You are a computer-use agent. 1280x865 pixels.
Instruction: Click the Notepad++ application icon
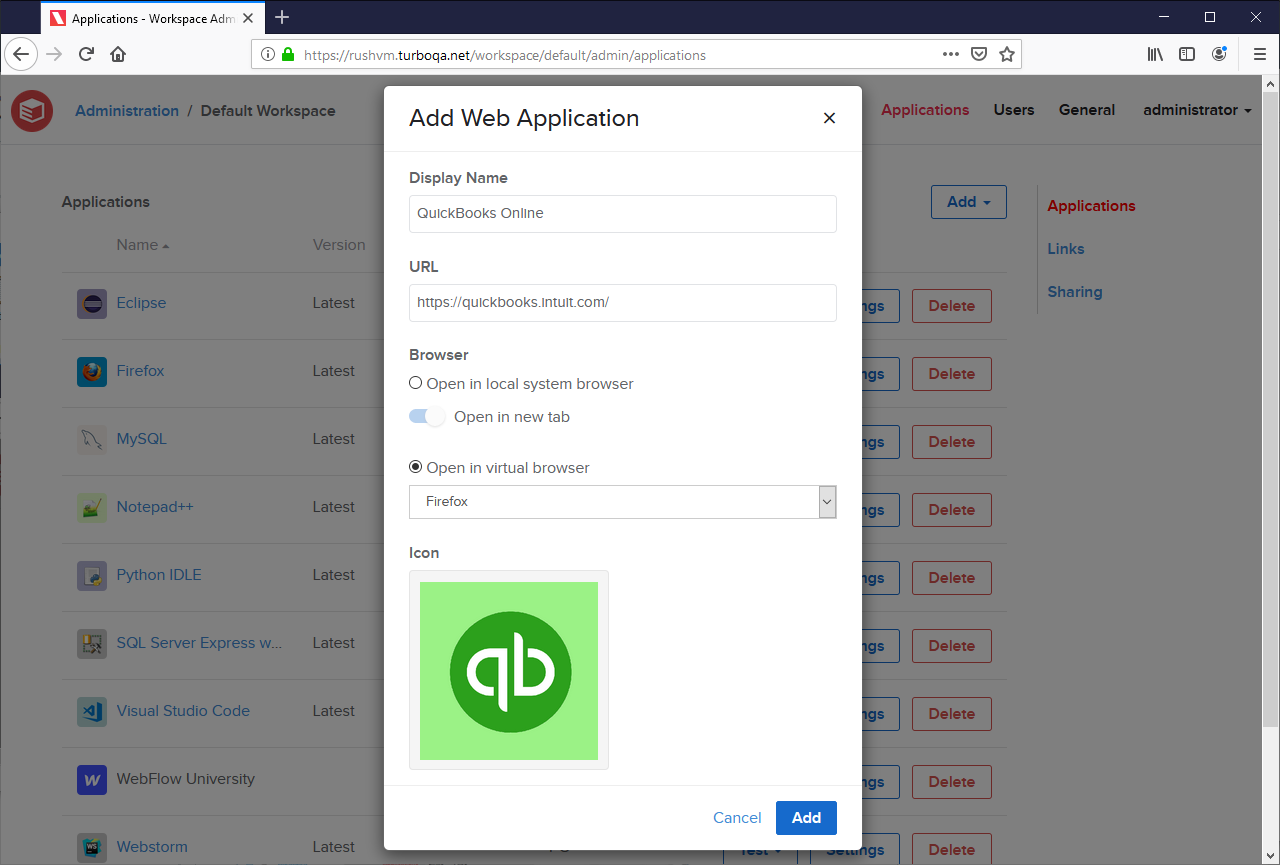[x=91, y=507]
